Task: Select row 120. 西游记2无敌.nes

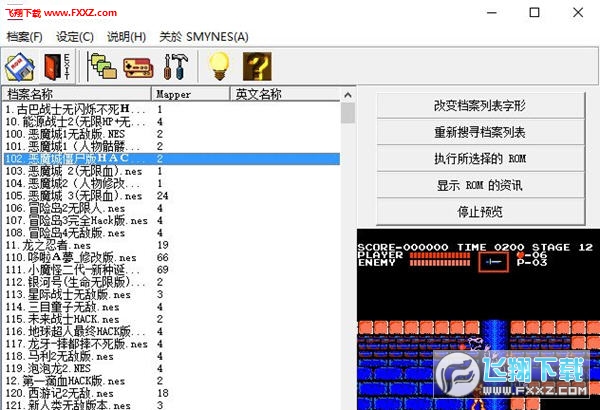Action: [171, 393]
